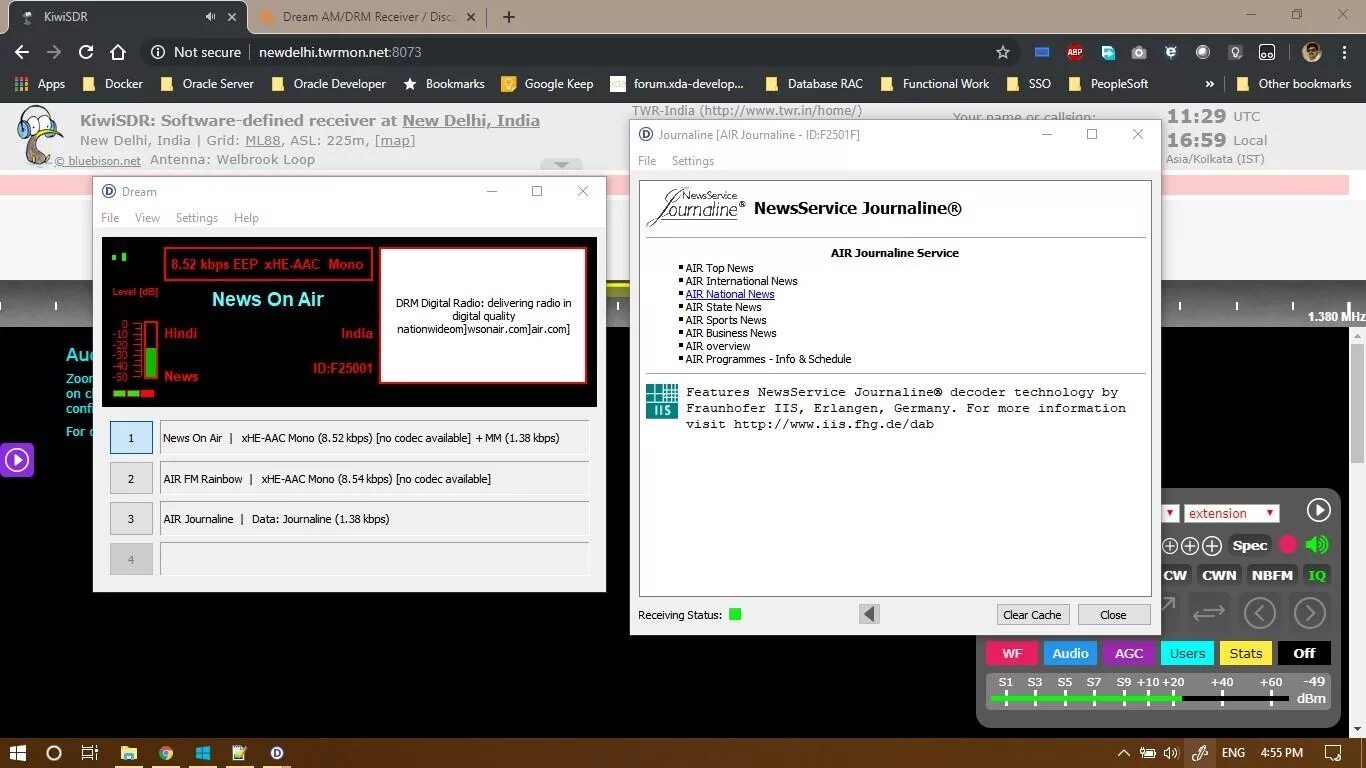Open the Dream app in Windows taskbar
The width and height of the screenshot is (1366, 768).
[x=277, y=753]
